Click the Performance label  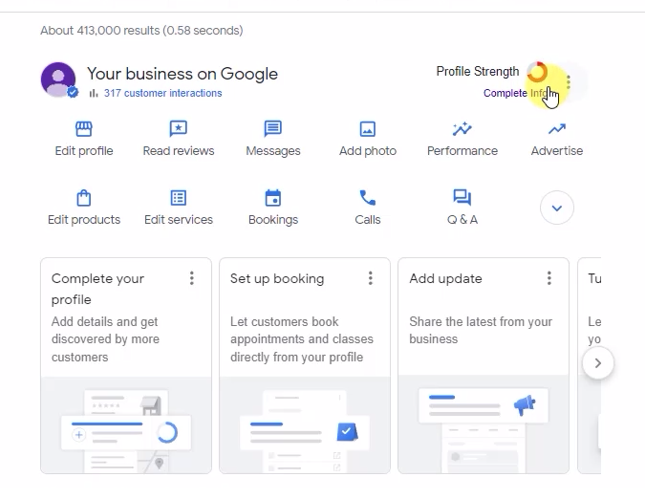pyautogui.click(x=462, y=151)
